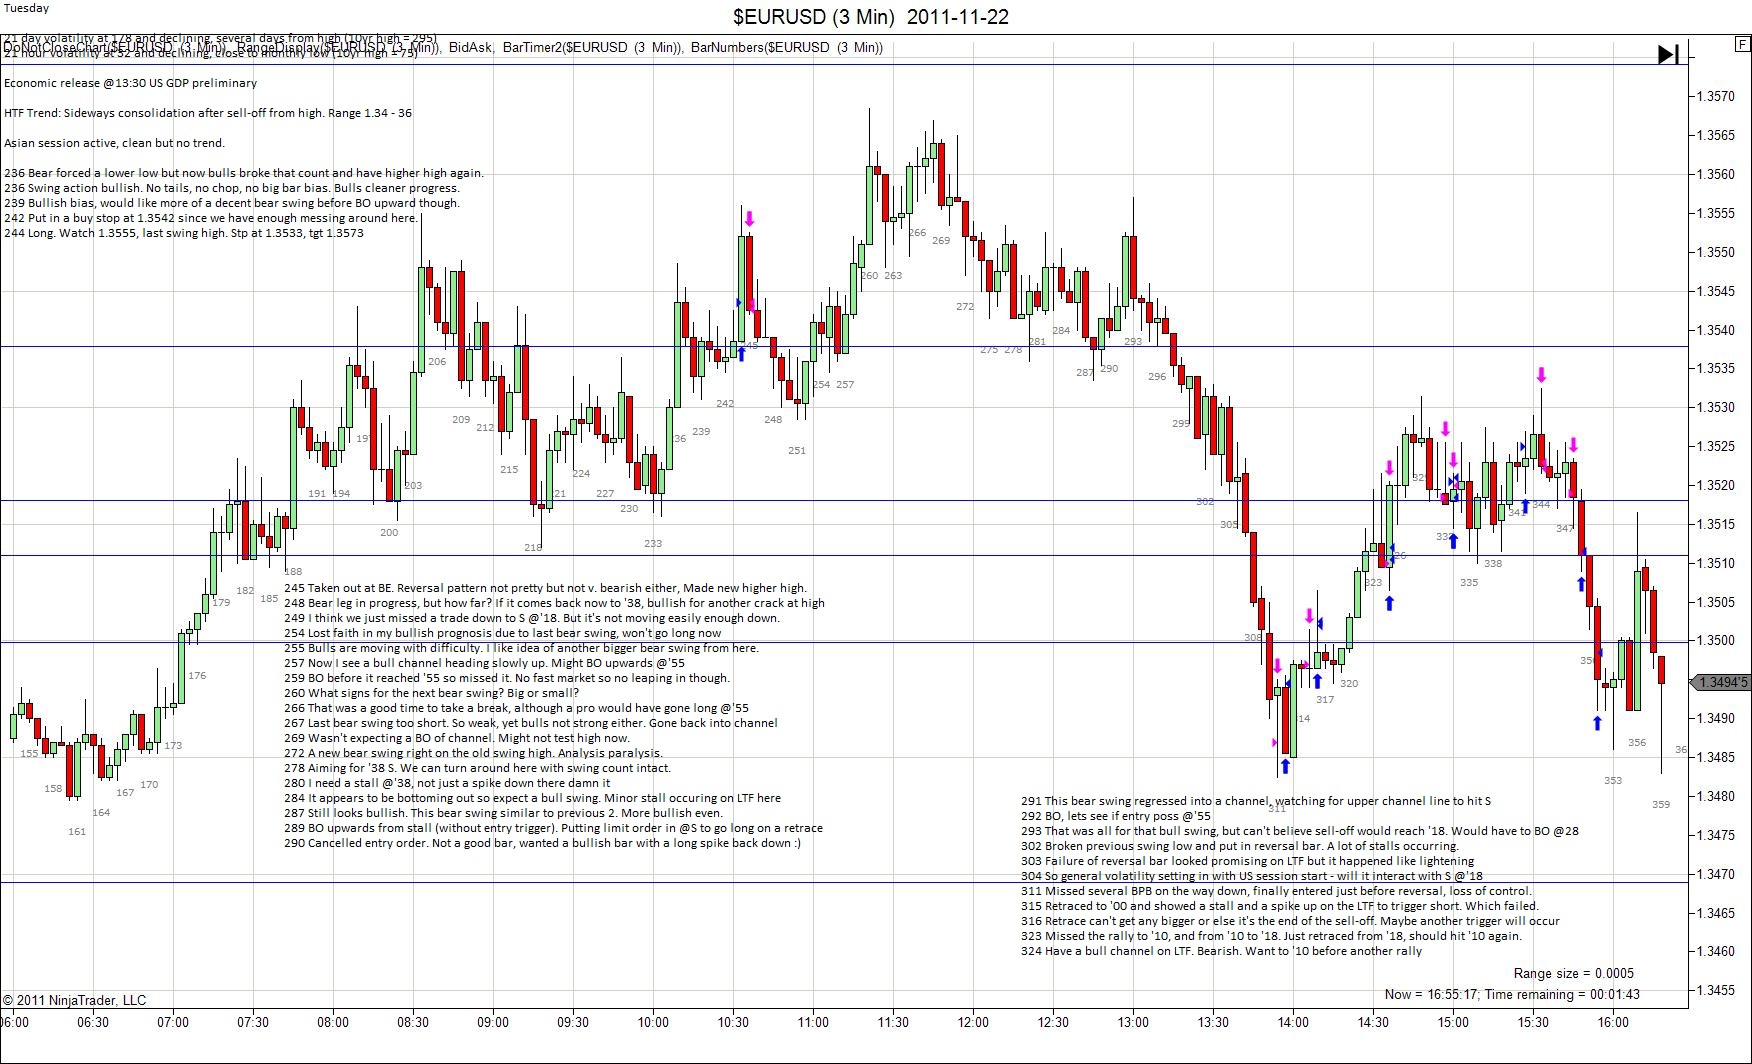Click note 272 A new bear swing
The width and height of the screenshot is (1752, 1064).
click(x=474, y=753)
